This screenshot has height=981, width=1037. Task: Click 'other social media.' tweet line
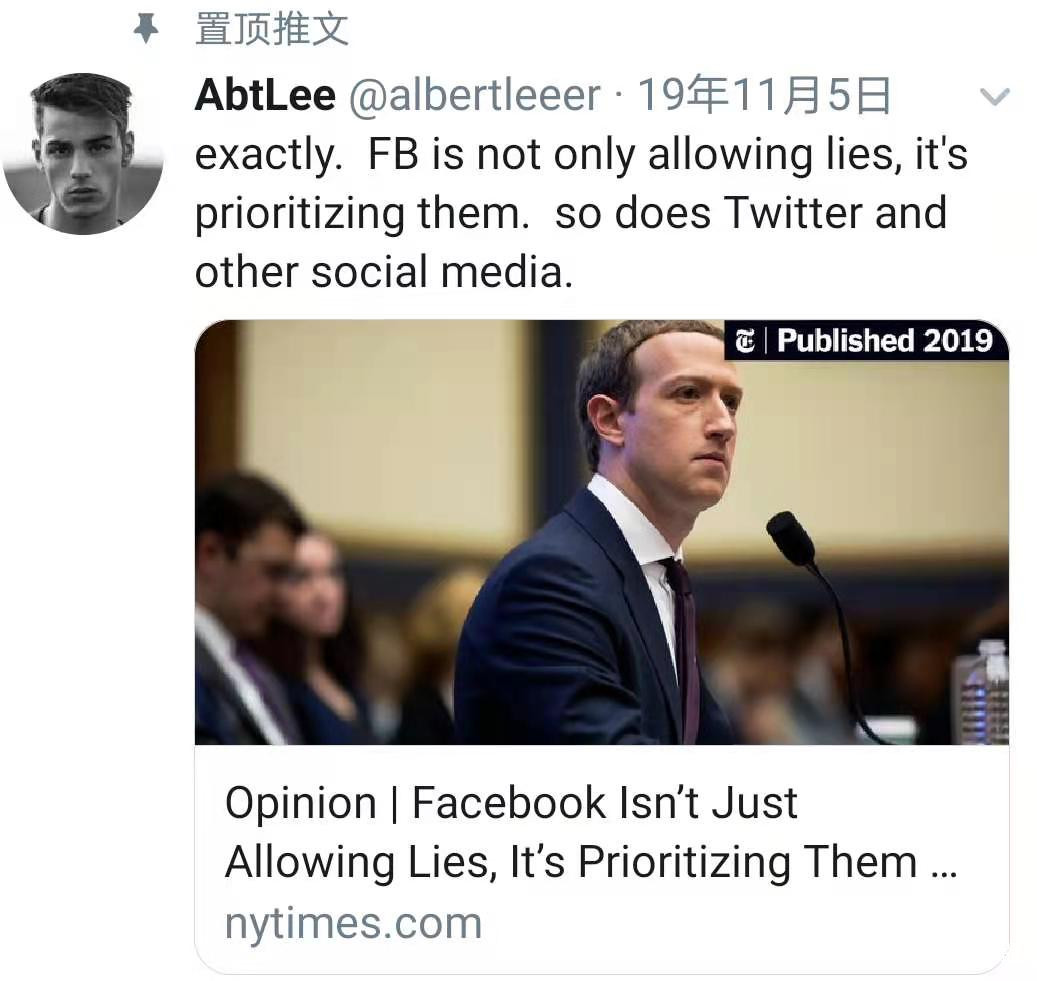point(384,271)
